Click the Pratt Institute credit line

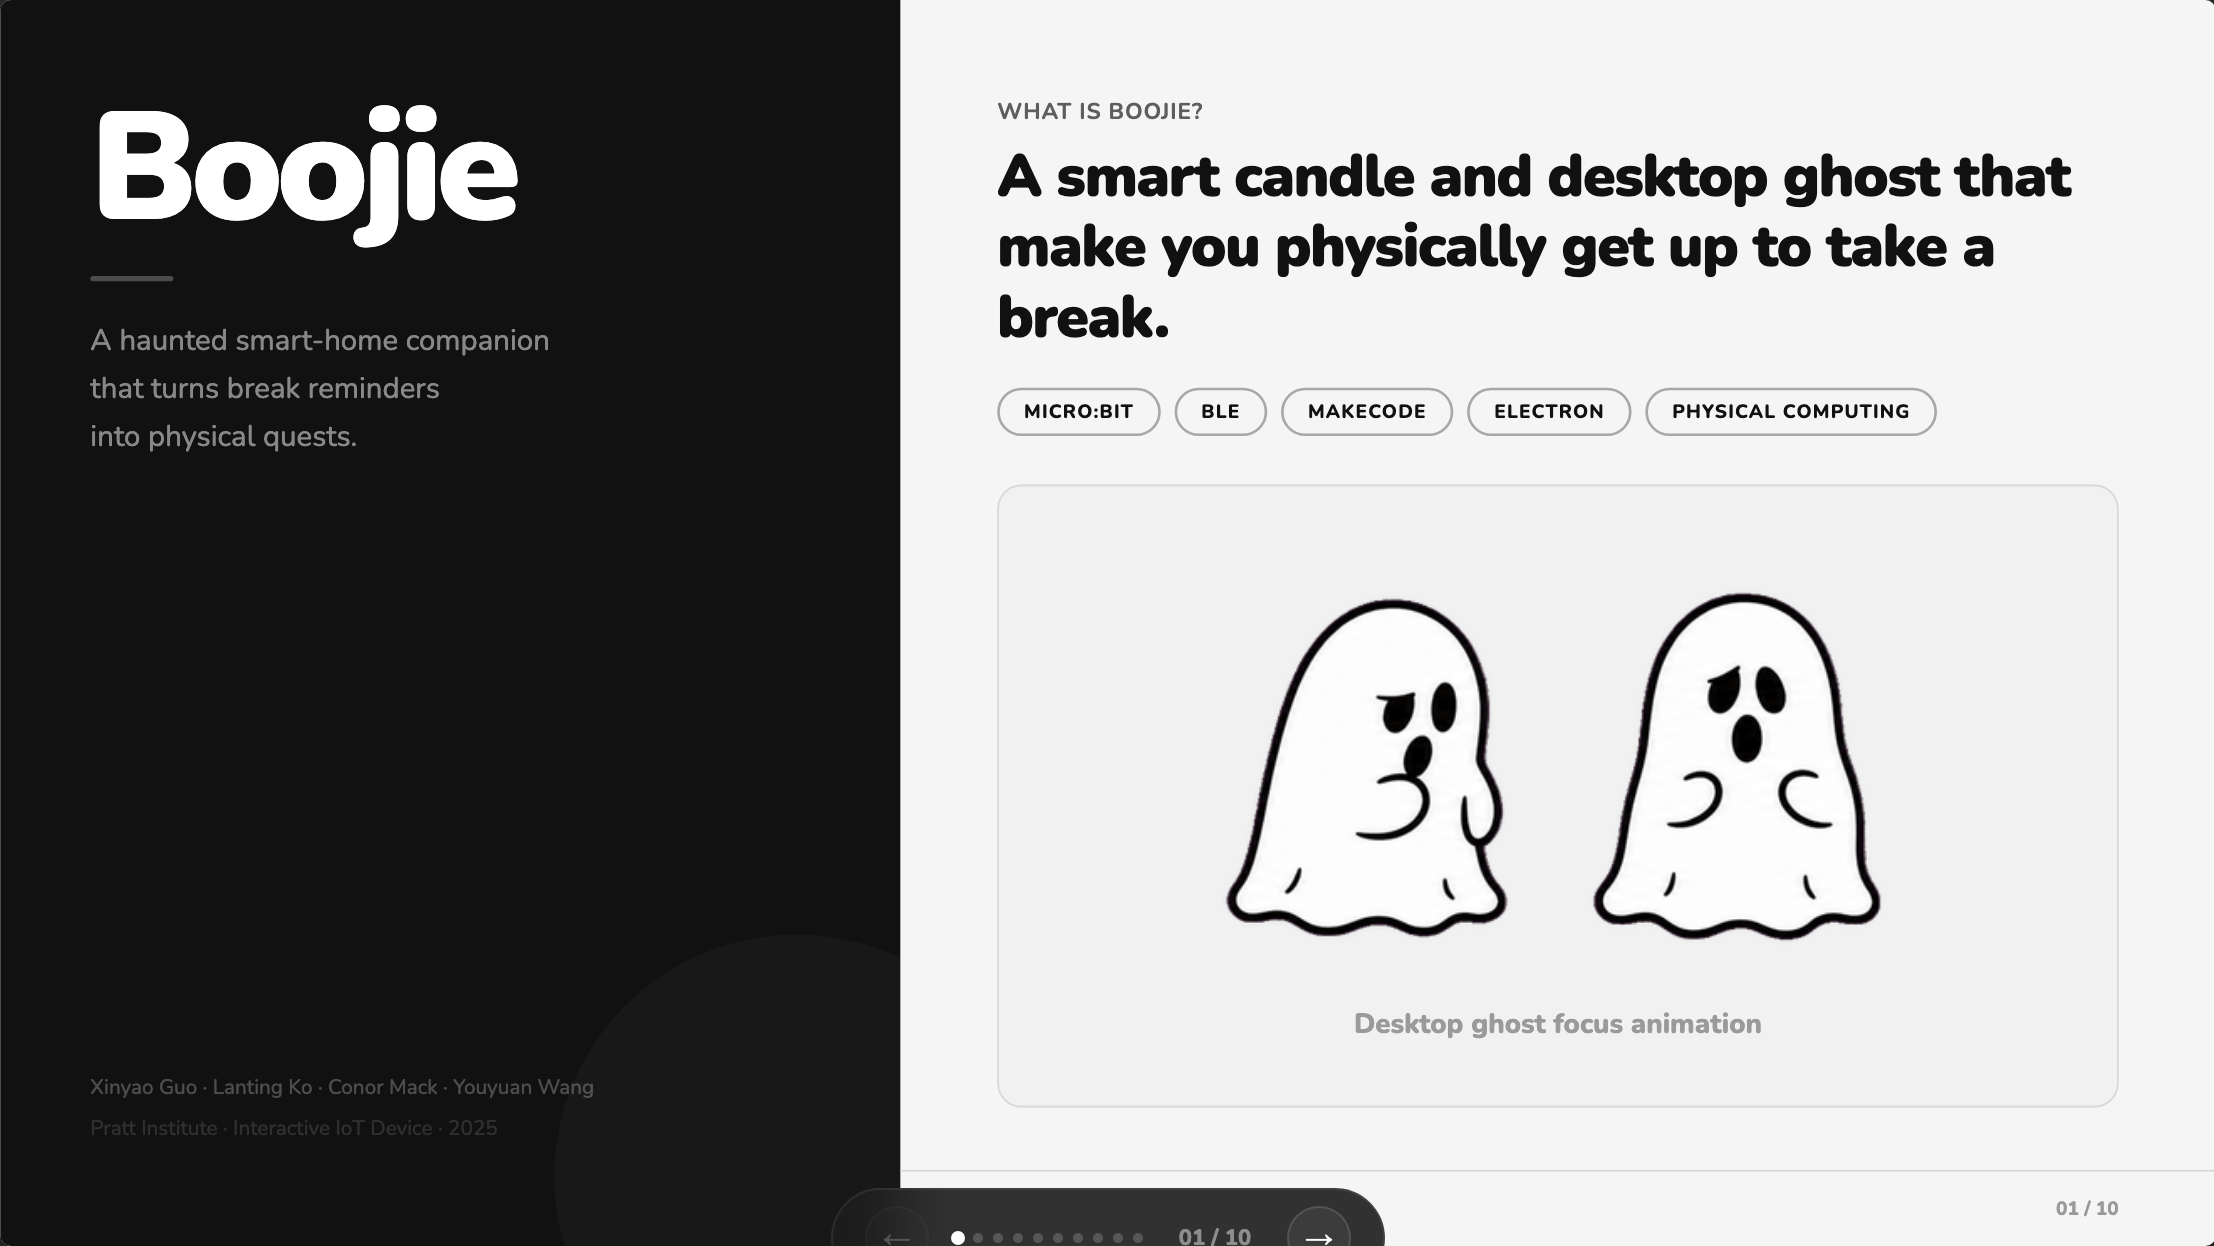tap(293, 1128)
